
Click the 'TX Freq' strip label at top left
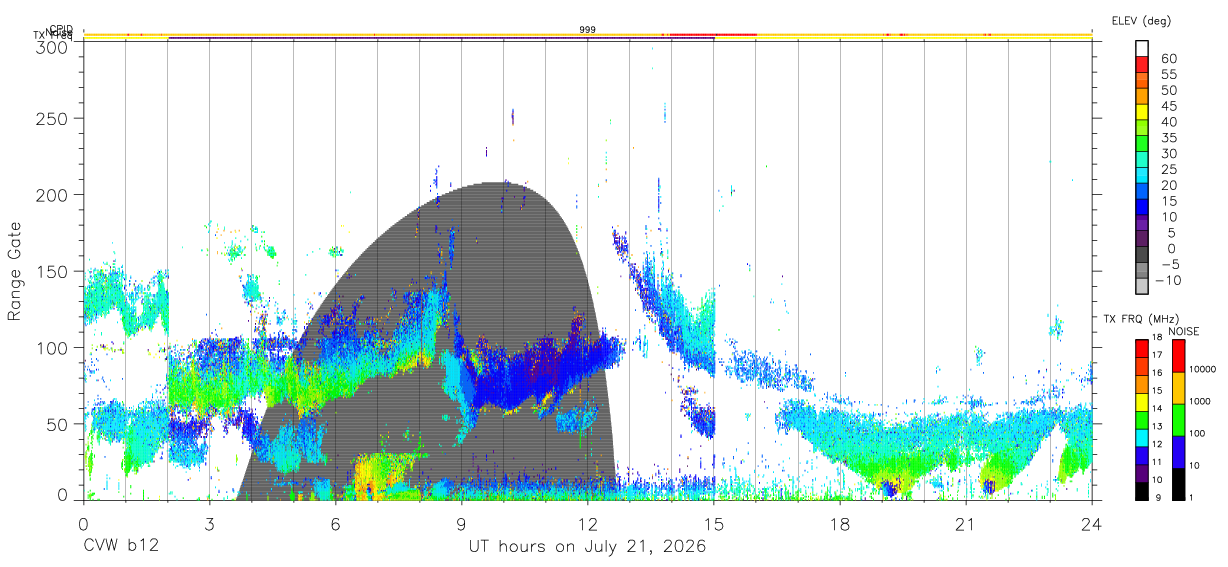tap(53, 36)
